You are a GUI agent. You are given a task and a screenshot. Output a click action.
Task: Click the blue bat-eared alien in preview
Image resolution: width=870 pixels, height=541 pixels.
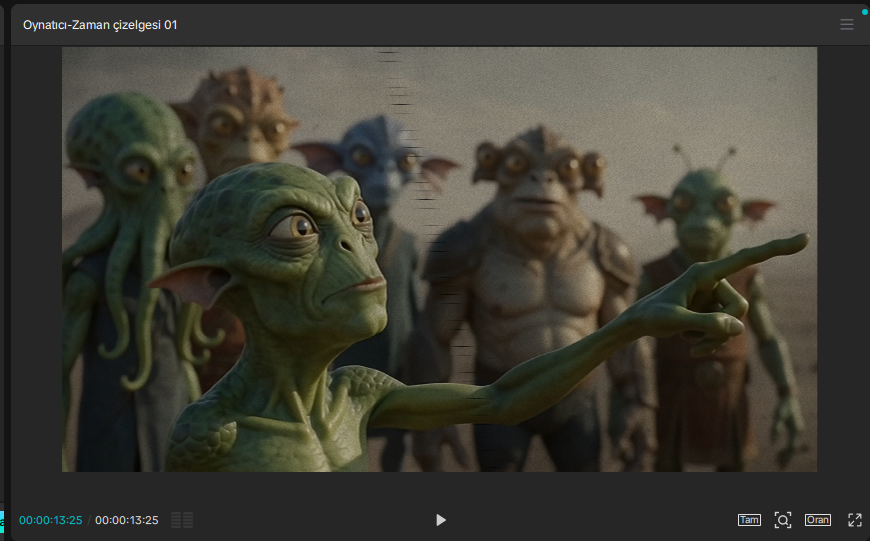point(377,161)
